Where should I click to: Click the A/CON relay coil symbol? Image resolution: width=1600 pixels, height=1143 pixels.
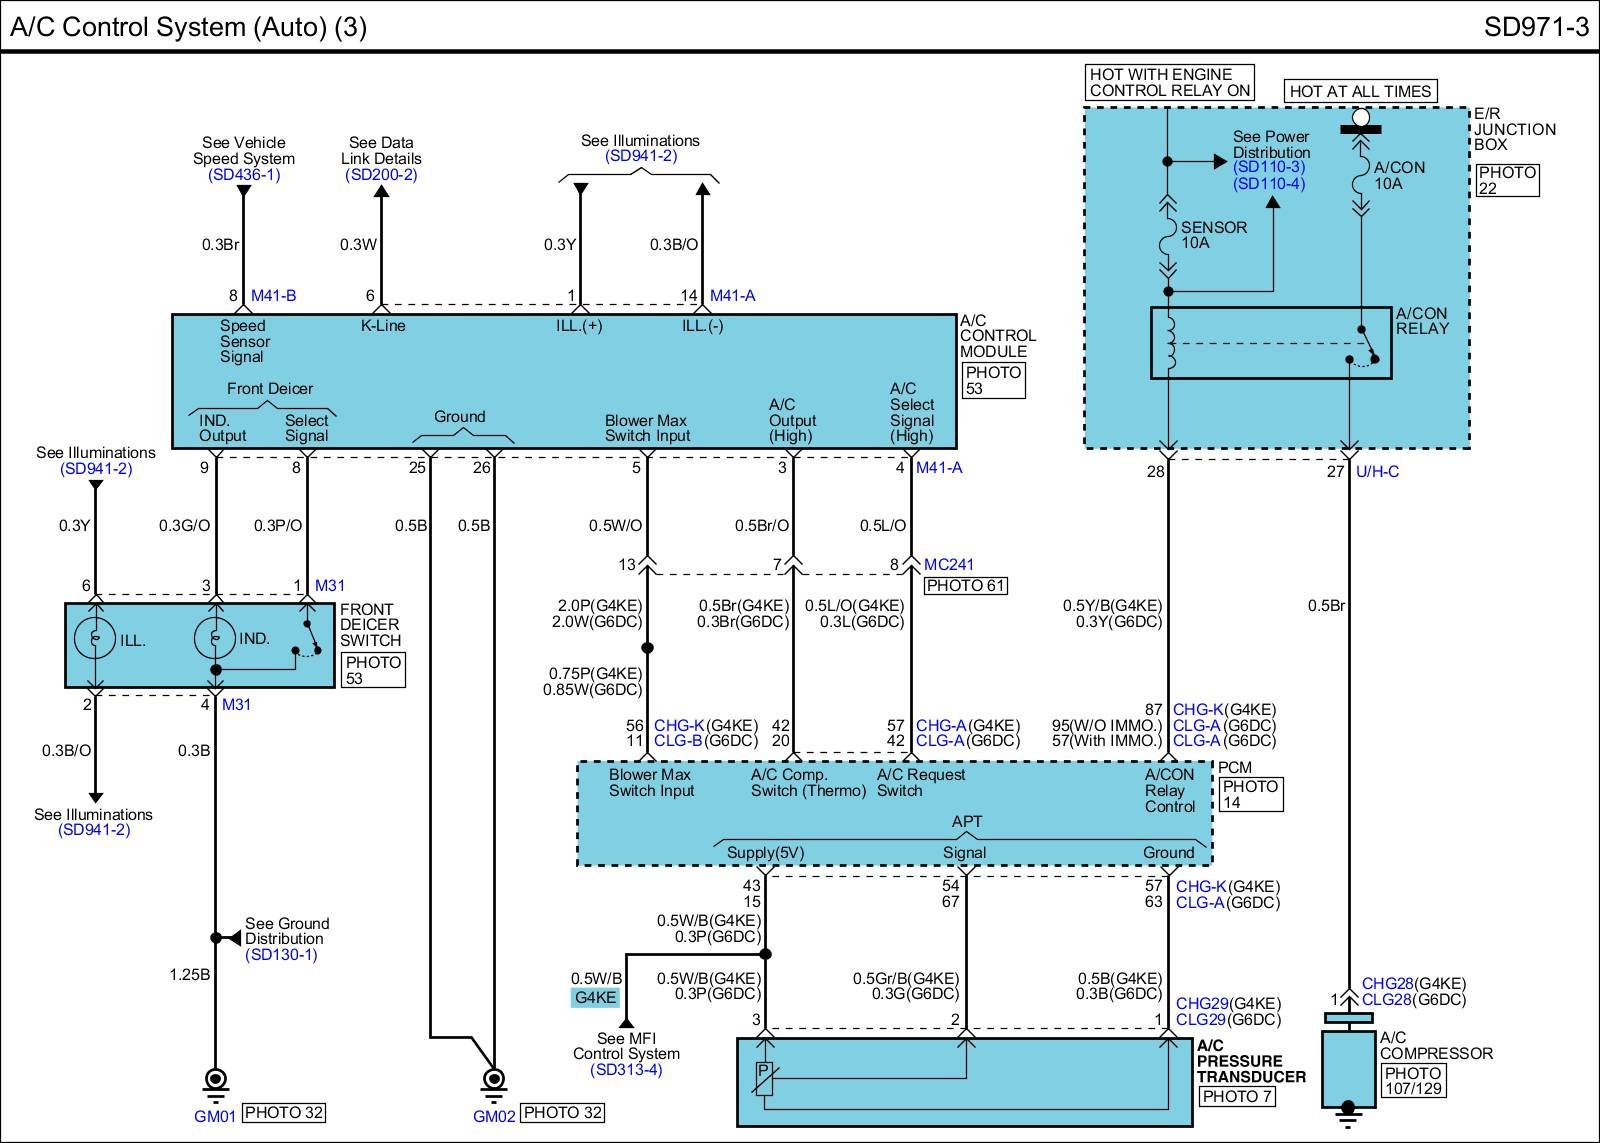pyautogui.click(x=1169, y=343)
